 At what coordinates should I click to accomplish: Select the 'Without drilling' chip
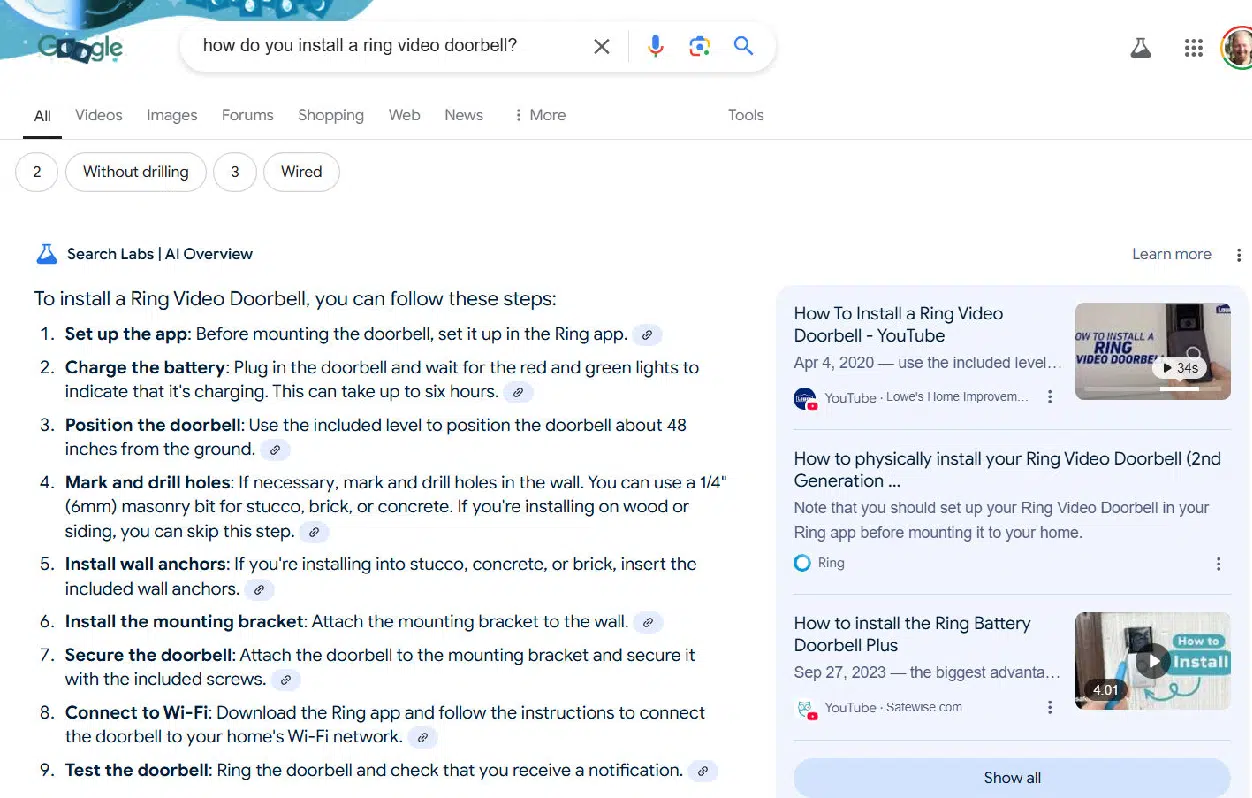pos(136,172)
